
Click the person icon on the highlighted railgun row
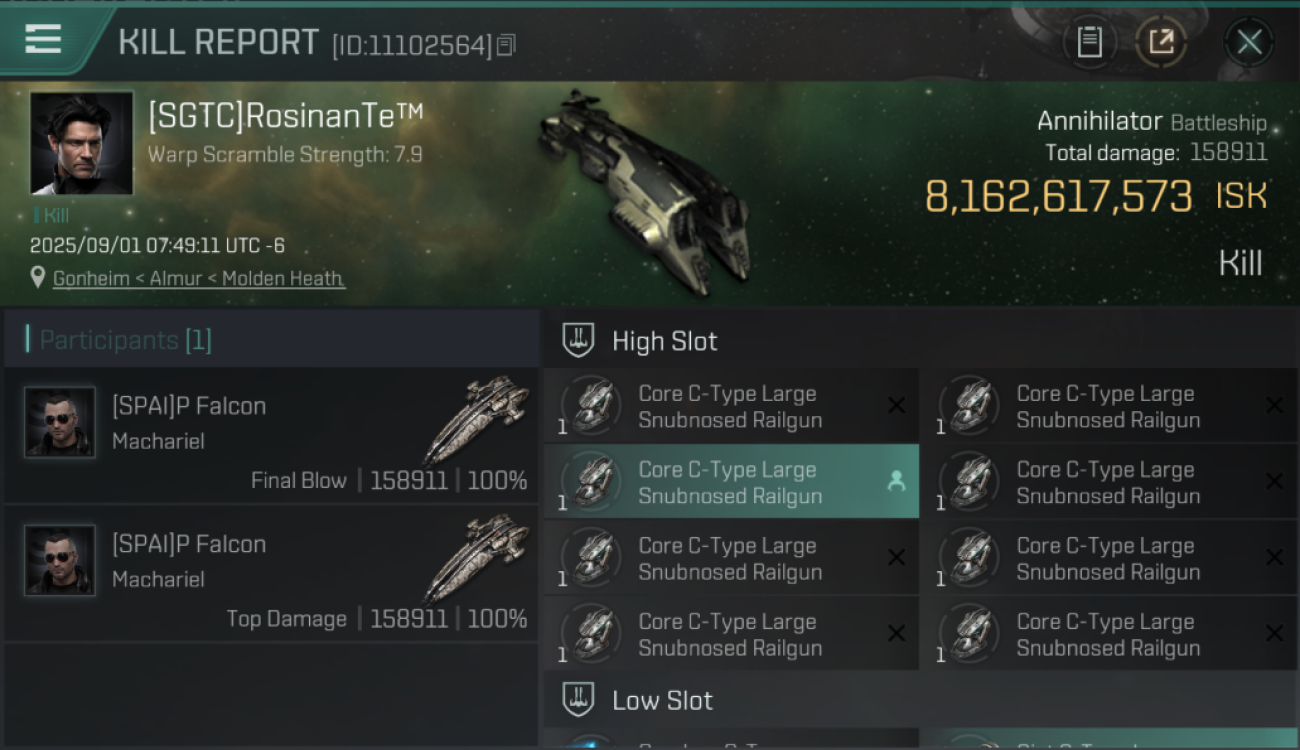896,482
